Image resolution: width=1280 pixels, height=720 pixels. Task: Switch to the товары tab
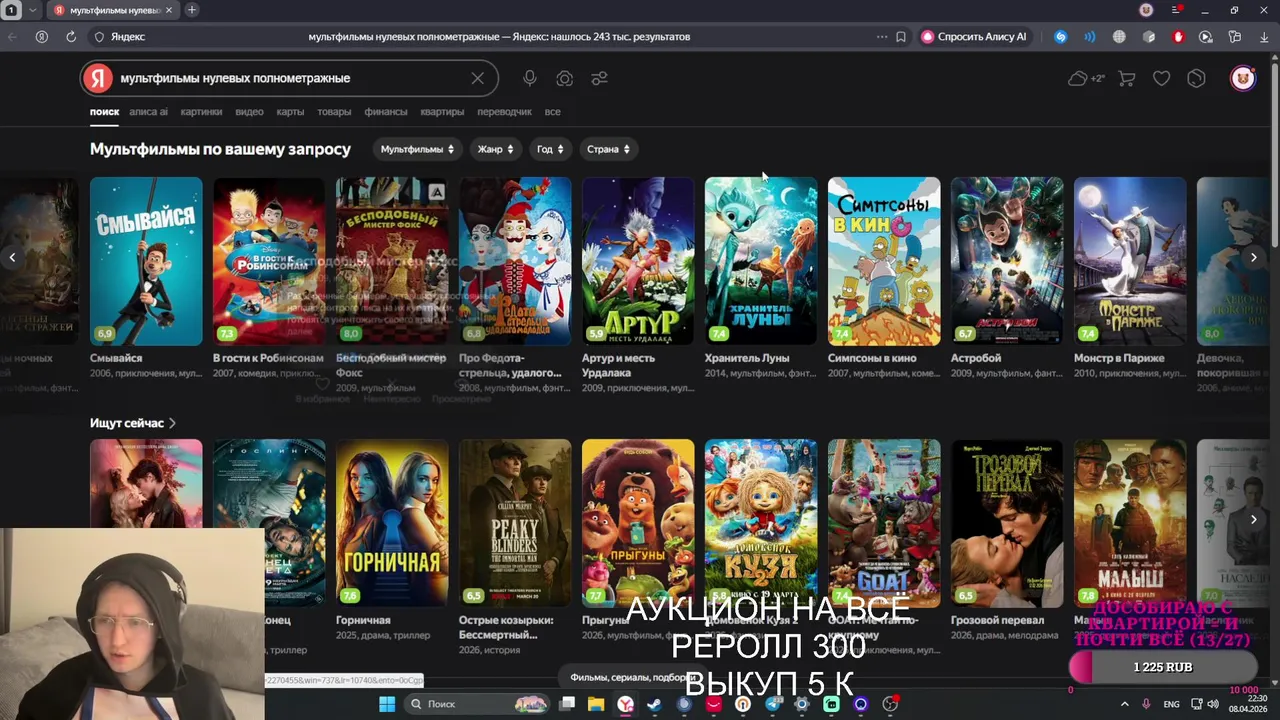pyautogui.click(x=334, y=112)
